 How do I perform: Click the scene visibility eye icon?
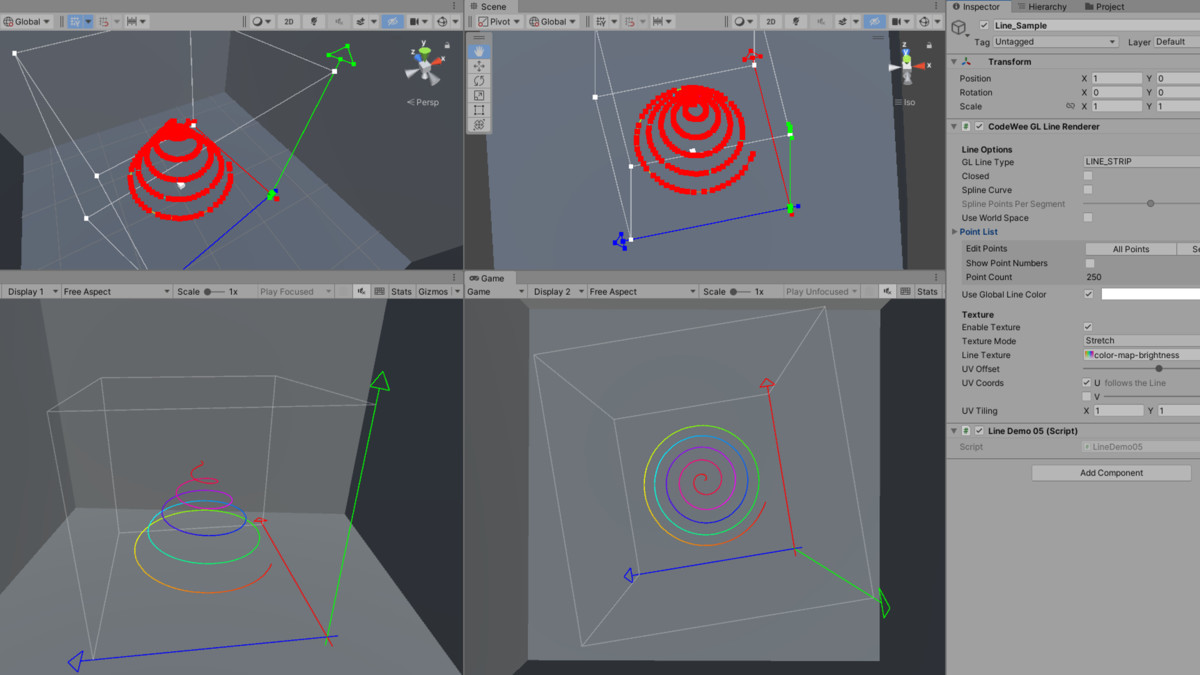coord(393,21)
